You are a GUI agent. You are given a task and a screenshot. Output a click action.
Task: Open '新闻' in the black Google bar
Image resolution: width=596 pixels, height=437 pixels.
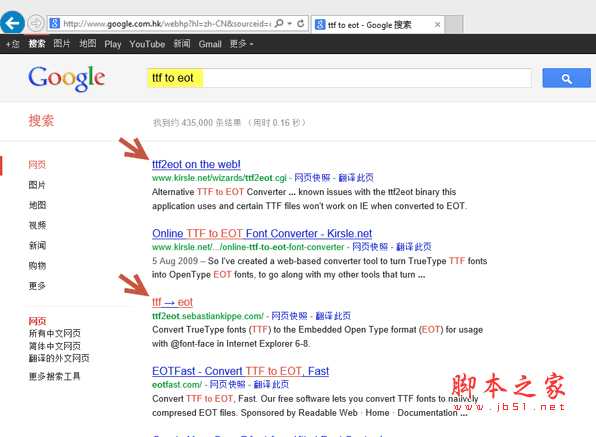tap(182, 44)
